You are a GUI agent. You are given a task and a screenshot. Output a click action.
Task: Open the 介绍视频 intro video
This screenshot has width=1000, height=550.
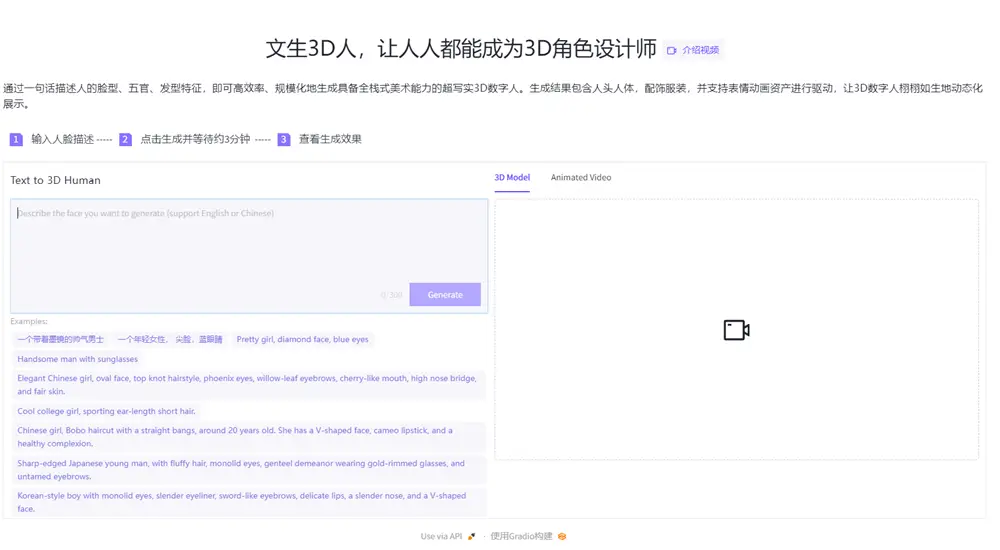click(x=699, y=50)
